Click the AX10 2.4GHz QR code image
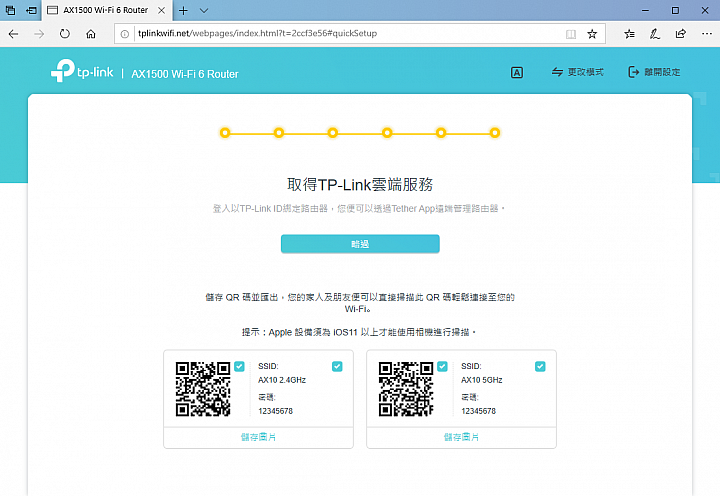Viewport: 720px width, 496px height. click(x=203, y=389)
